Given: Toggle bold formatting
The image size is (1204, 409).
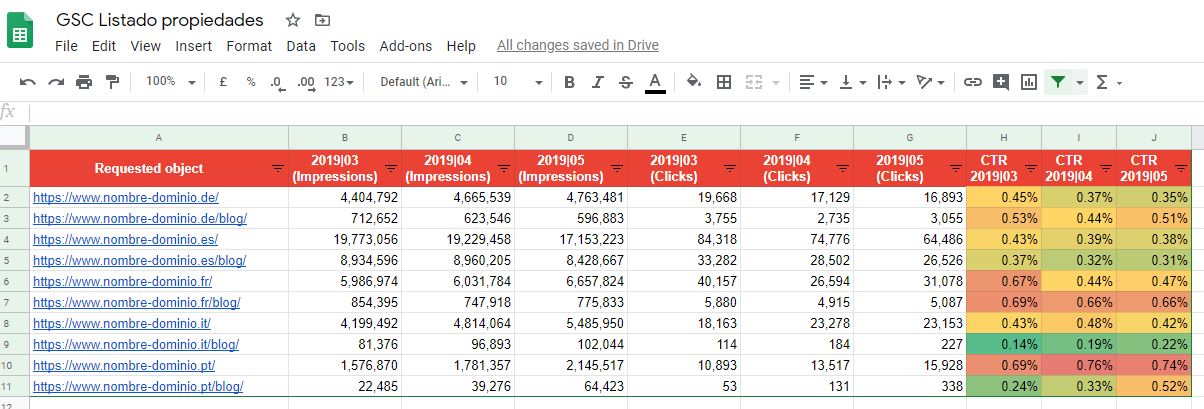Looking at the screenshot, I should (569, 82).
